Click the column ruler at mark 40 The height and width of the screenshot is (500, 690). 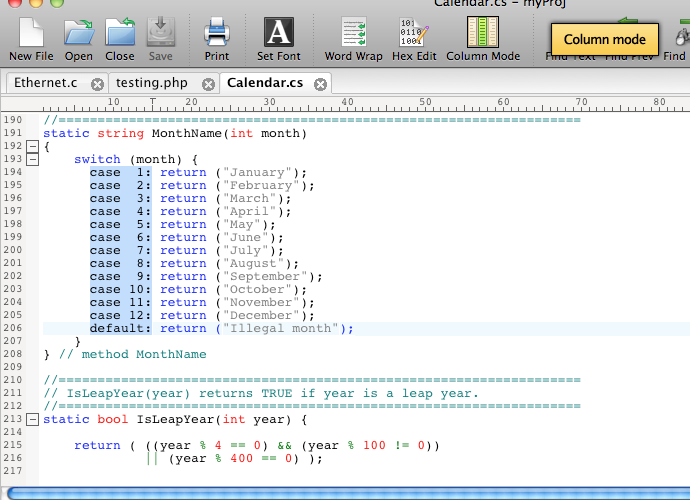pyautogui.click(x=347, y=102)
